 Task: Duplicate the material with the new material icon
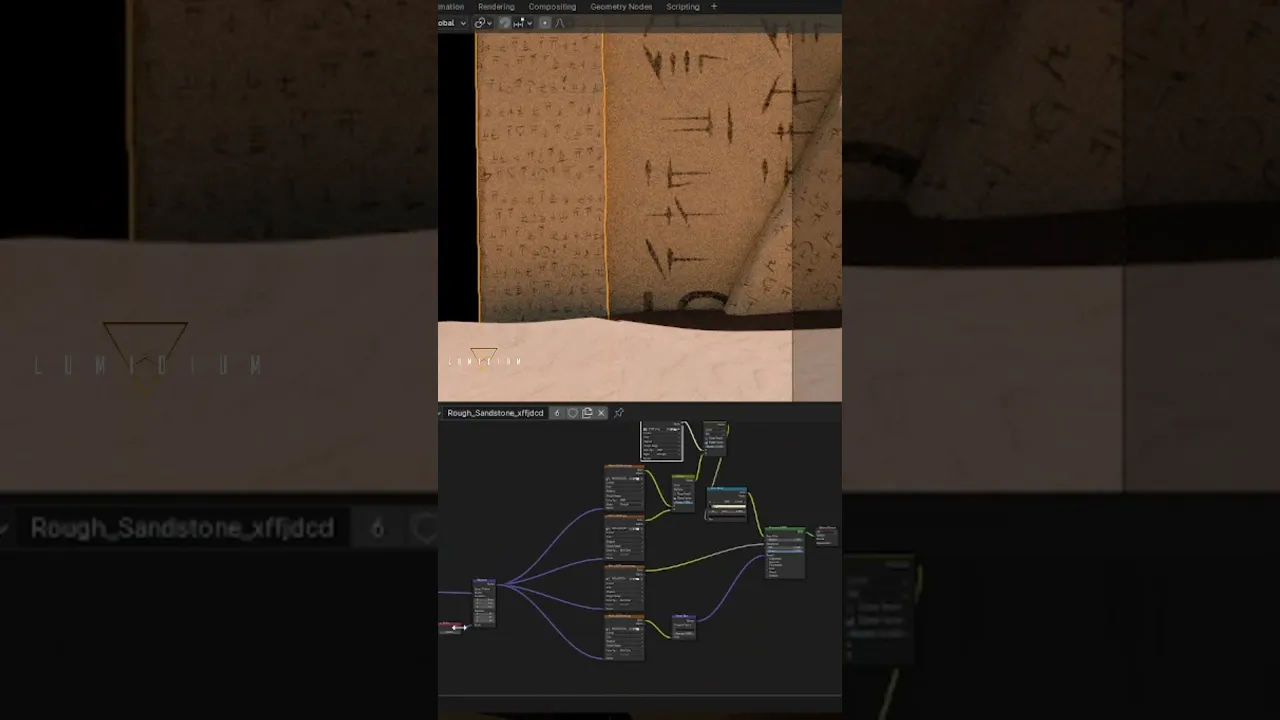coord(587,413)
